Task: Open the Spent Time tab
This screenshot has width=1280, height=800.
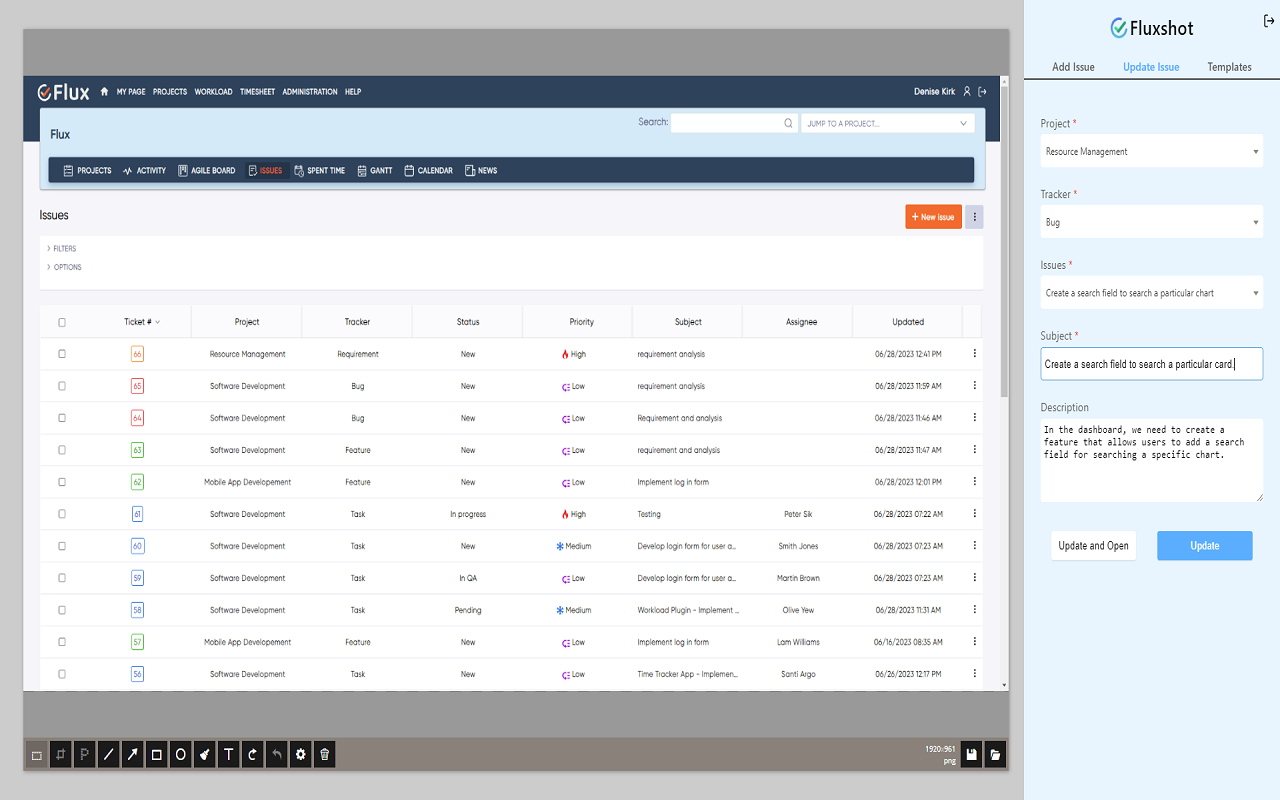Action: [x=319, y=171]
